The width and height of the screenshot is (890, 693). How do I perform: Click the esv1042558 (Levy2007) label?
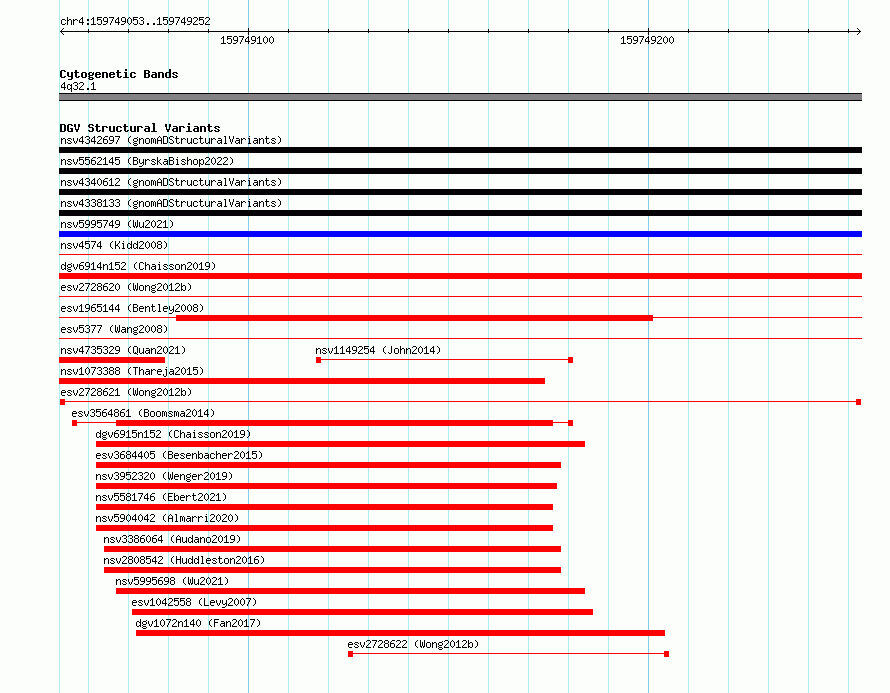tap(194, 602)
